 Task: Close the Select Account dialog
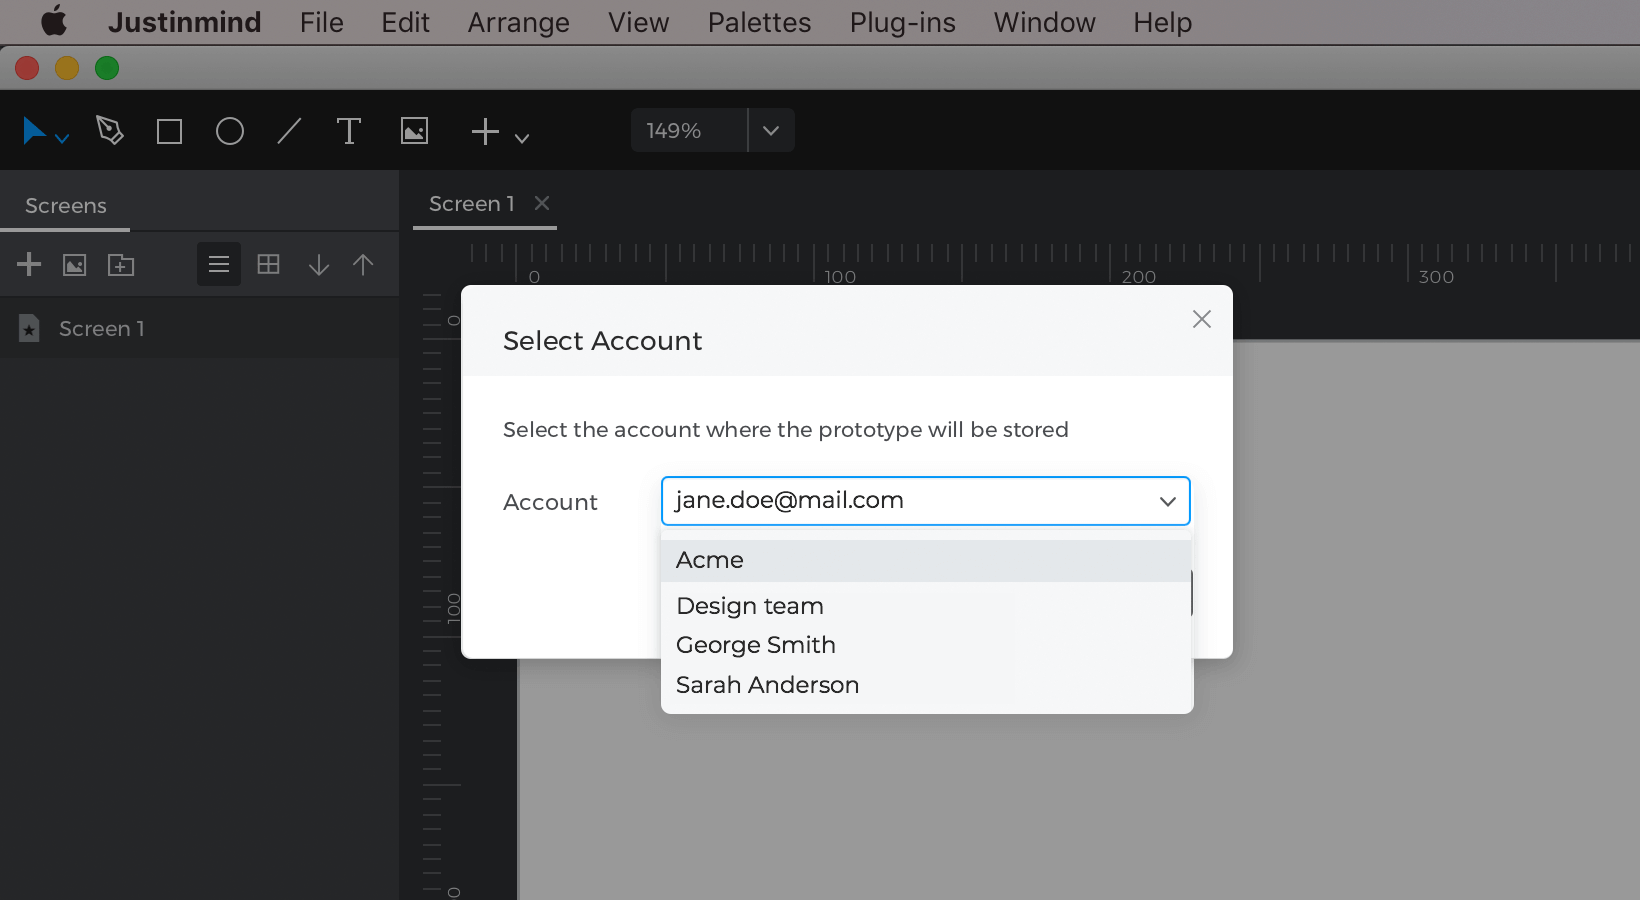[x=1202, y=319]
